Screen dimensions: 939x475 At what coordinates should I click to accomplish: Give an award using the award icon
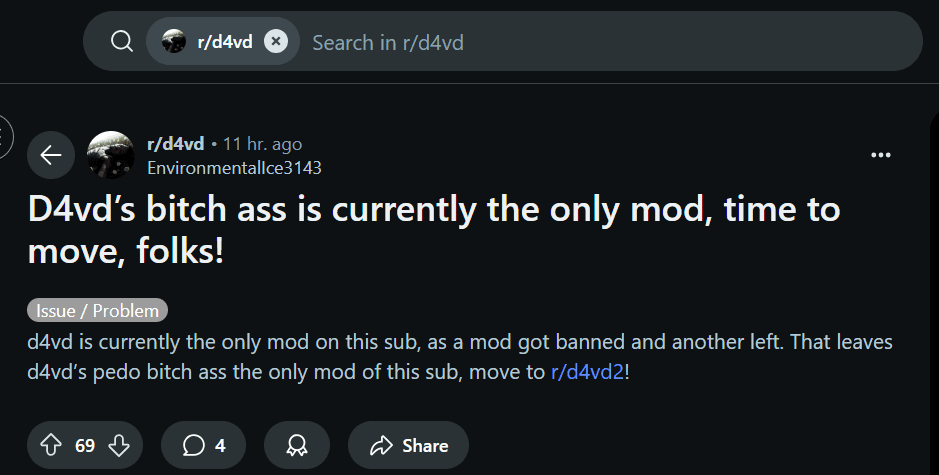(297, 445)
